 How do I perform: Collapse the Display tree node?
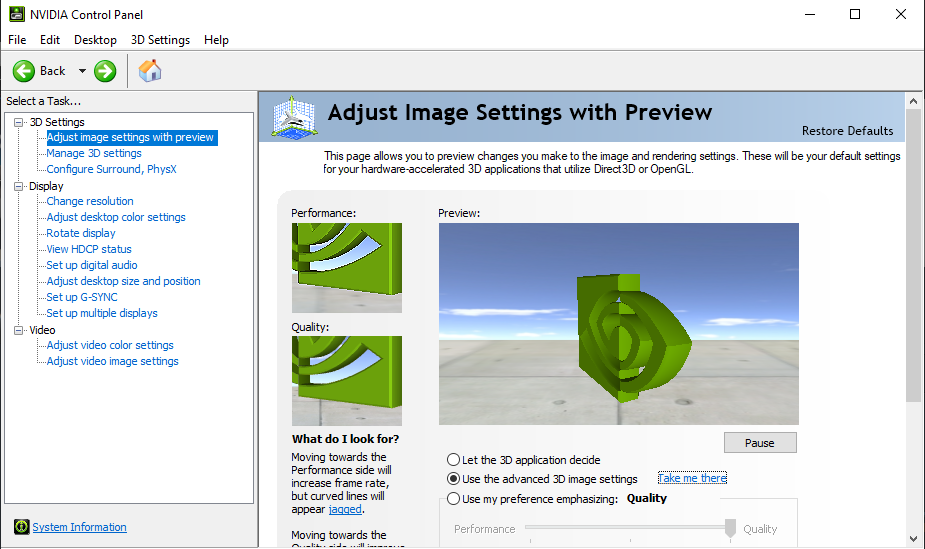[19, 186]
